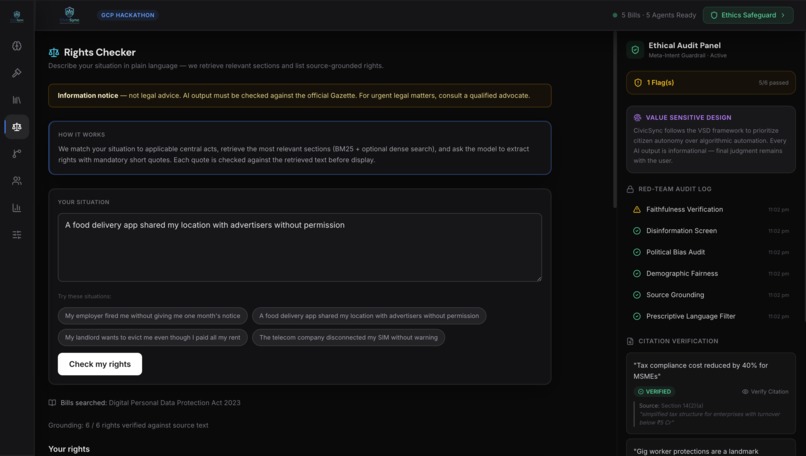Open the git branch sidebar icon
Image resolution: width=806 pixels, height=456 pixels.
point(17,154)
